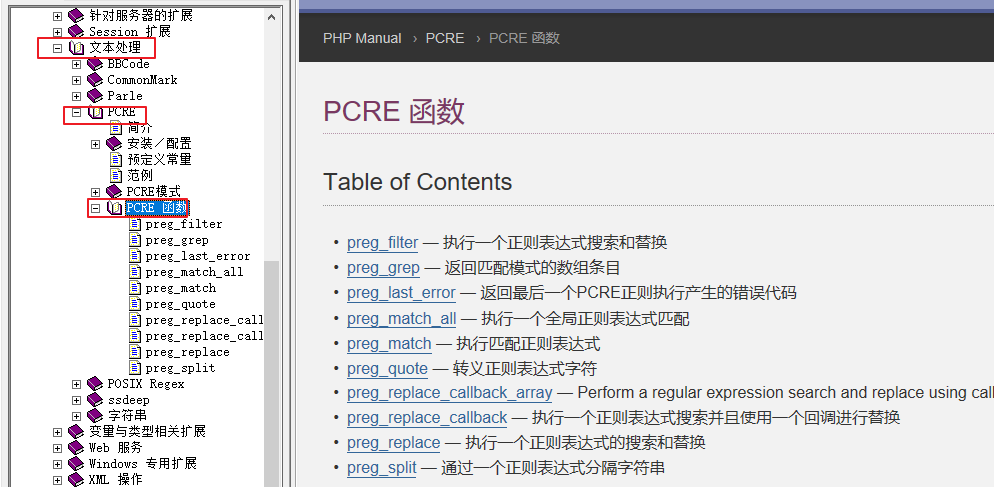Click the book icon beside ssdeep

click(95, 400)
